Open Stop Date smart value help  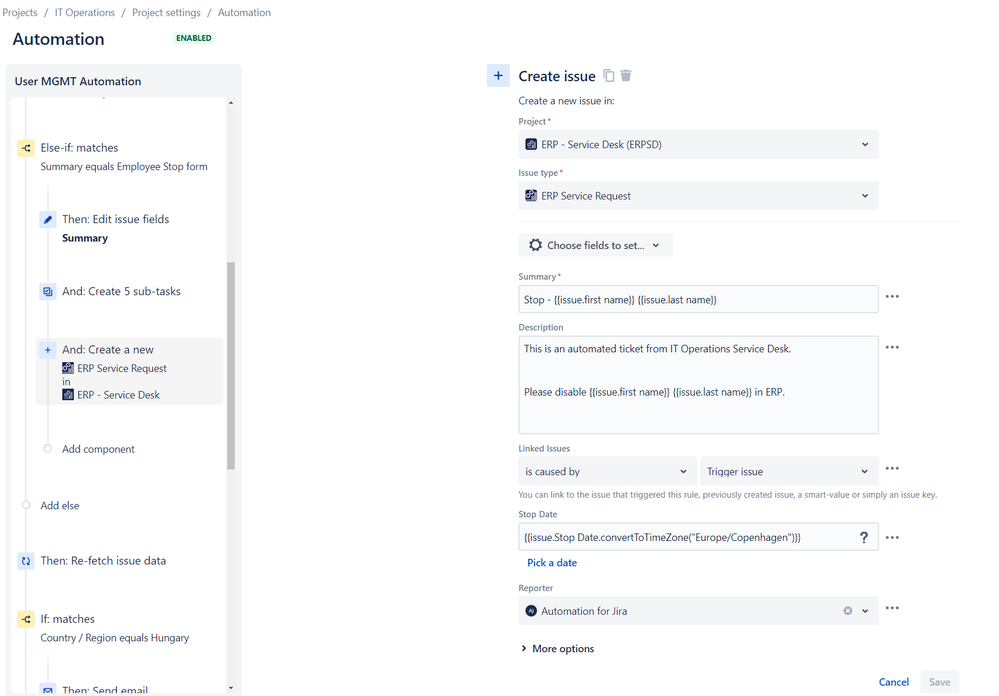coord(864,537)
